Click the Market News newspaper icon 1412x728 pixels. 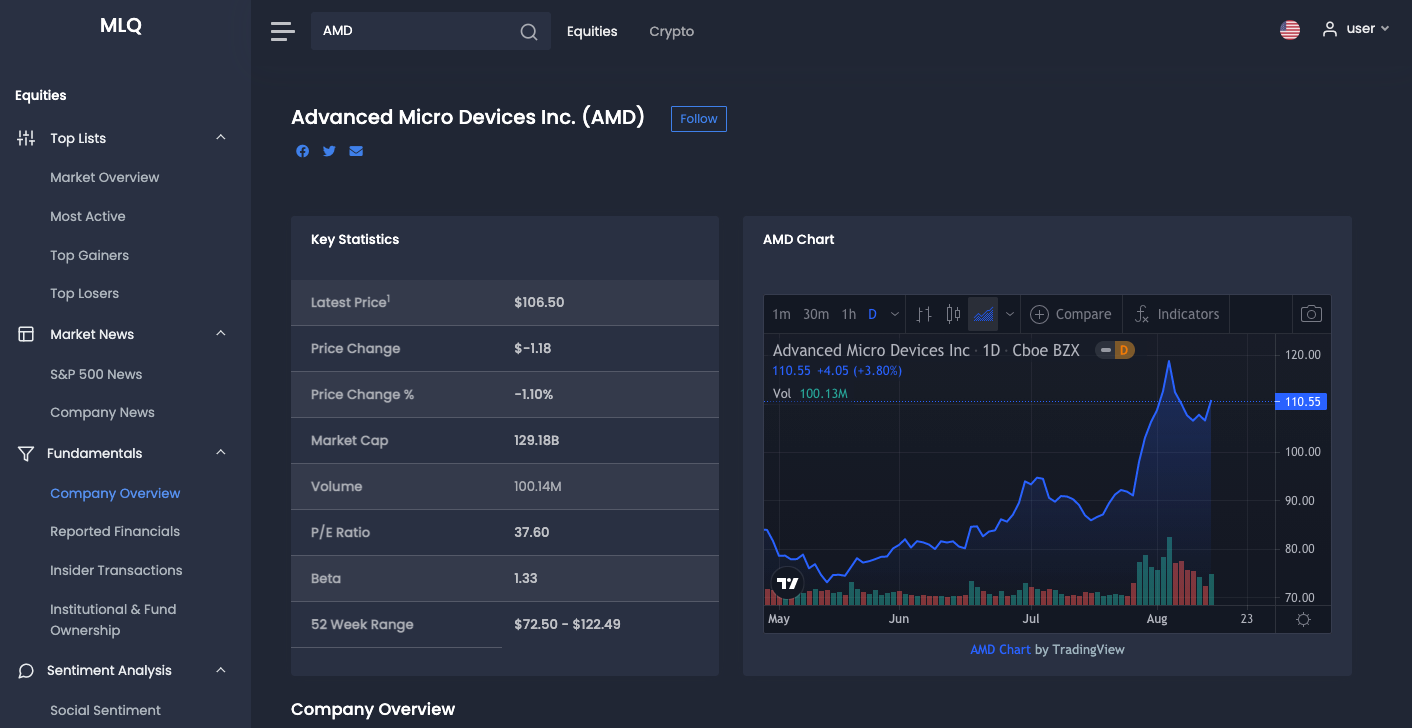coord(26,334)
